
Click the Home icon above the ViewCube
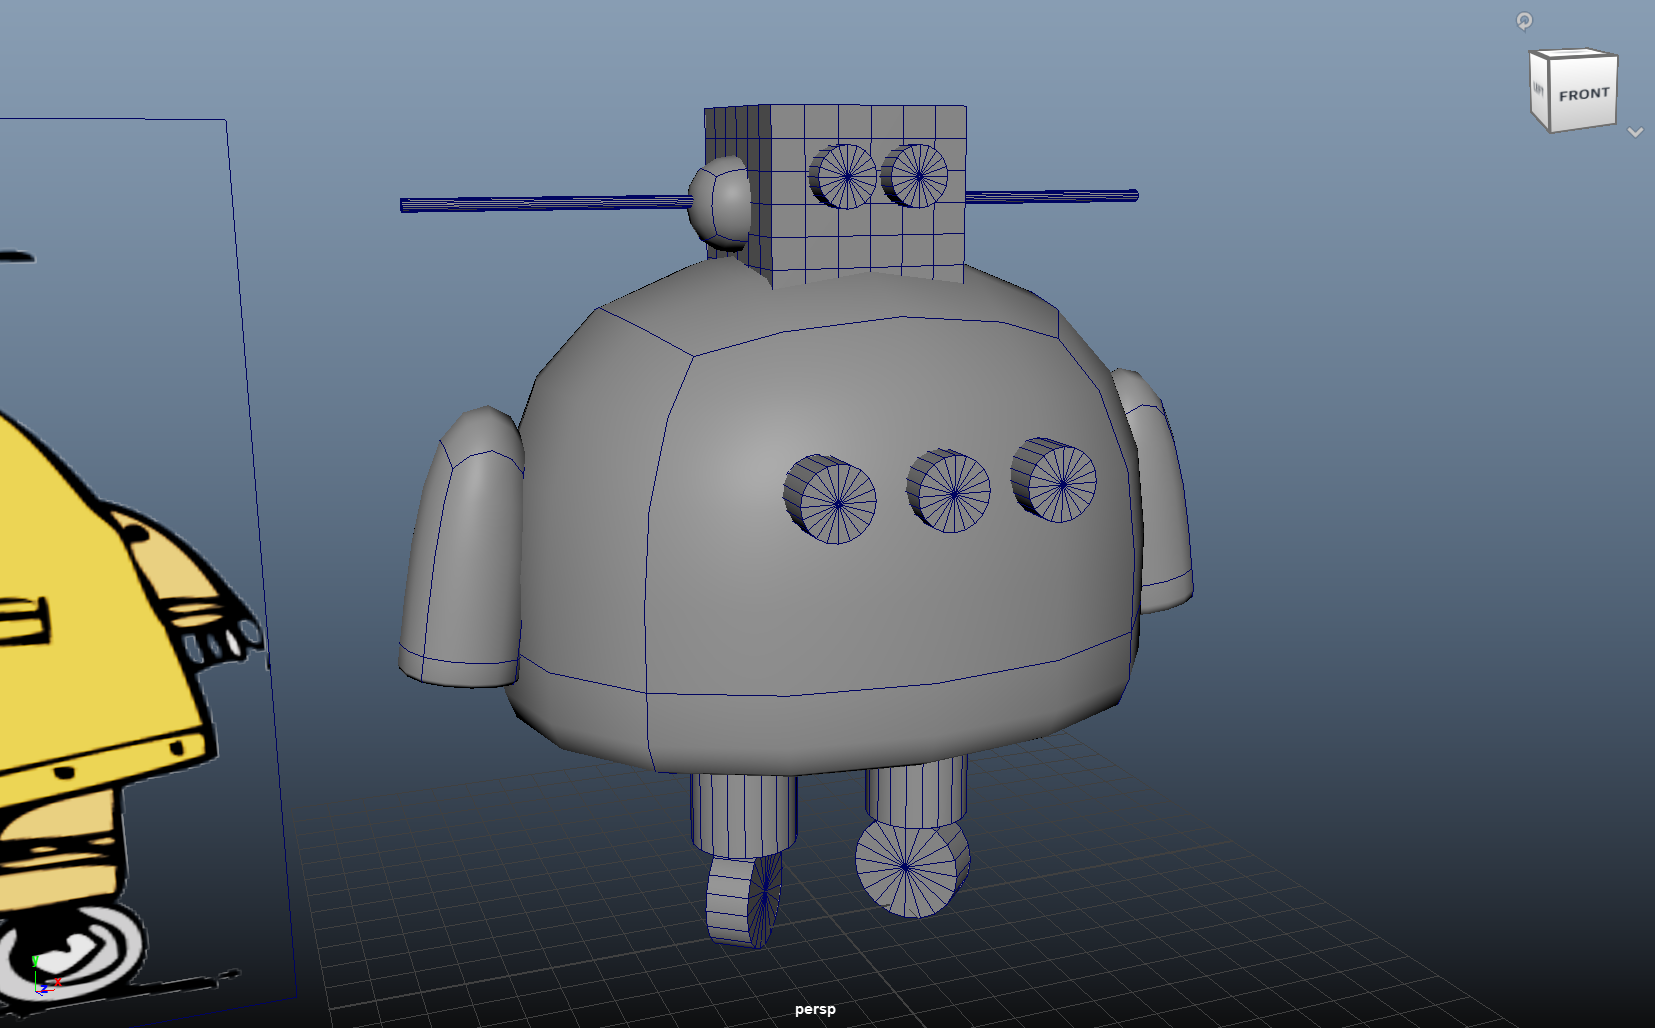click(1524, 21)
